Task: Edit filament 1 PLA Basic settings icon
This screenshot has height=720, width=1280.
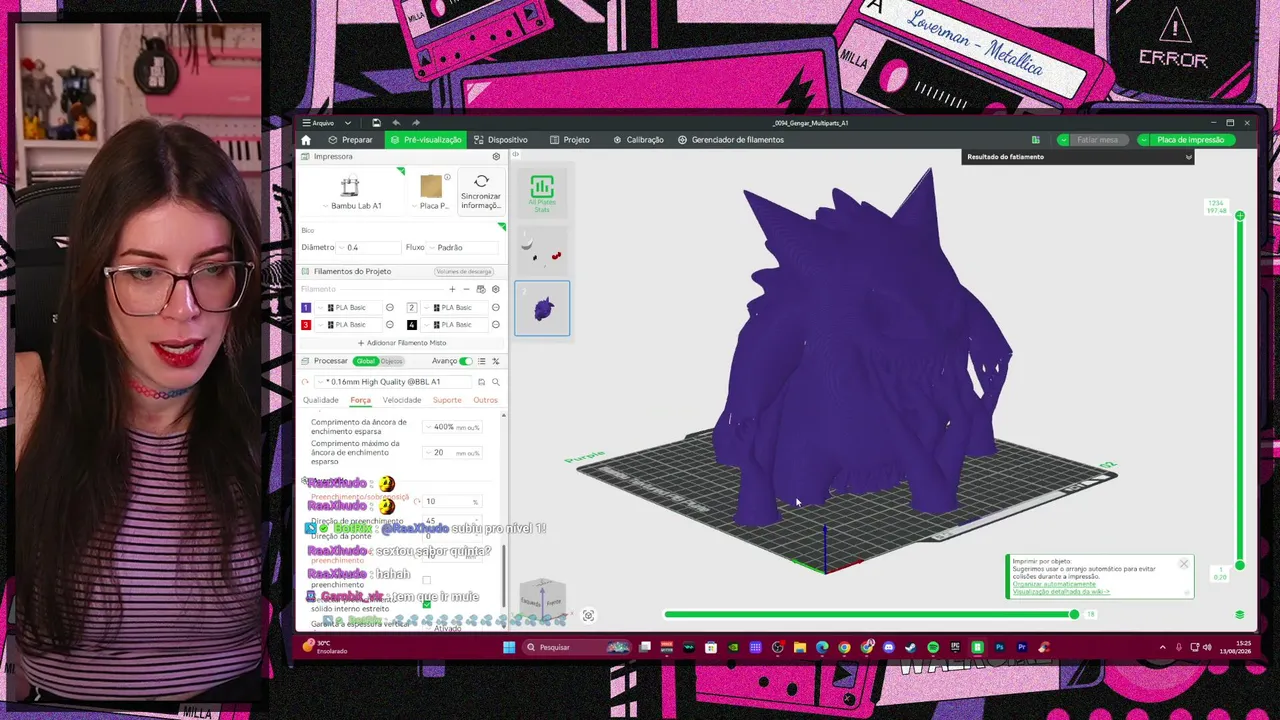Action: (x=390, y=308)
